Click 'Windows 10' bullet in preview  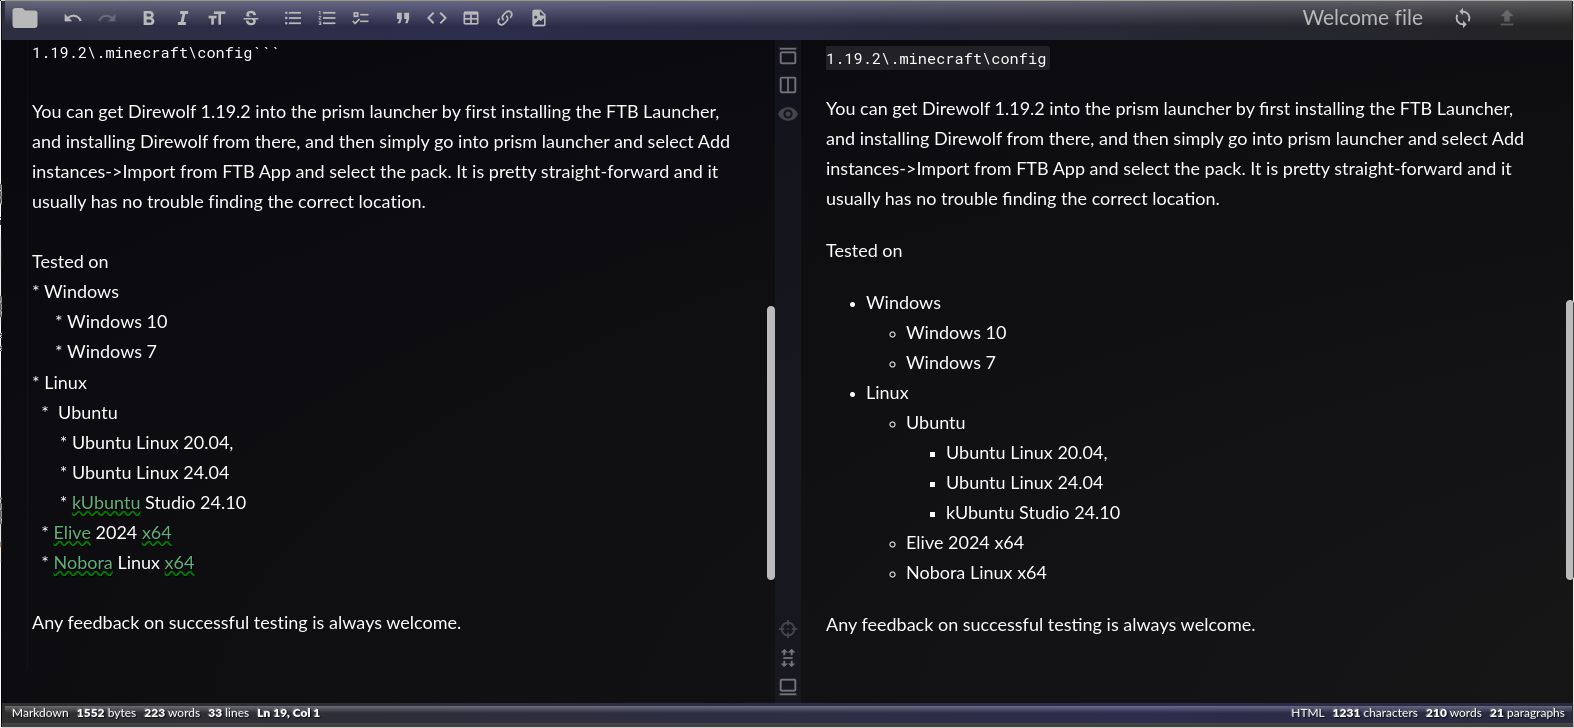[956, 333]
